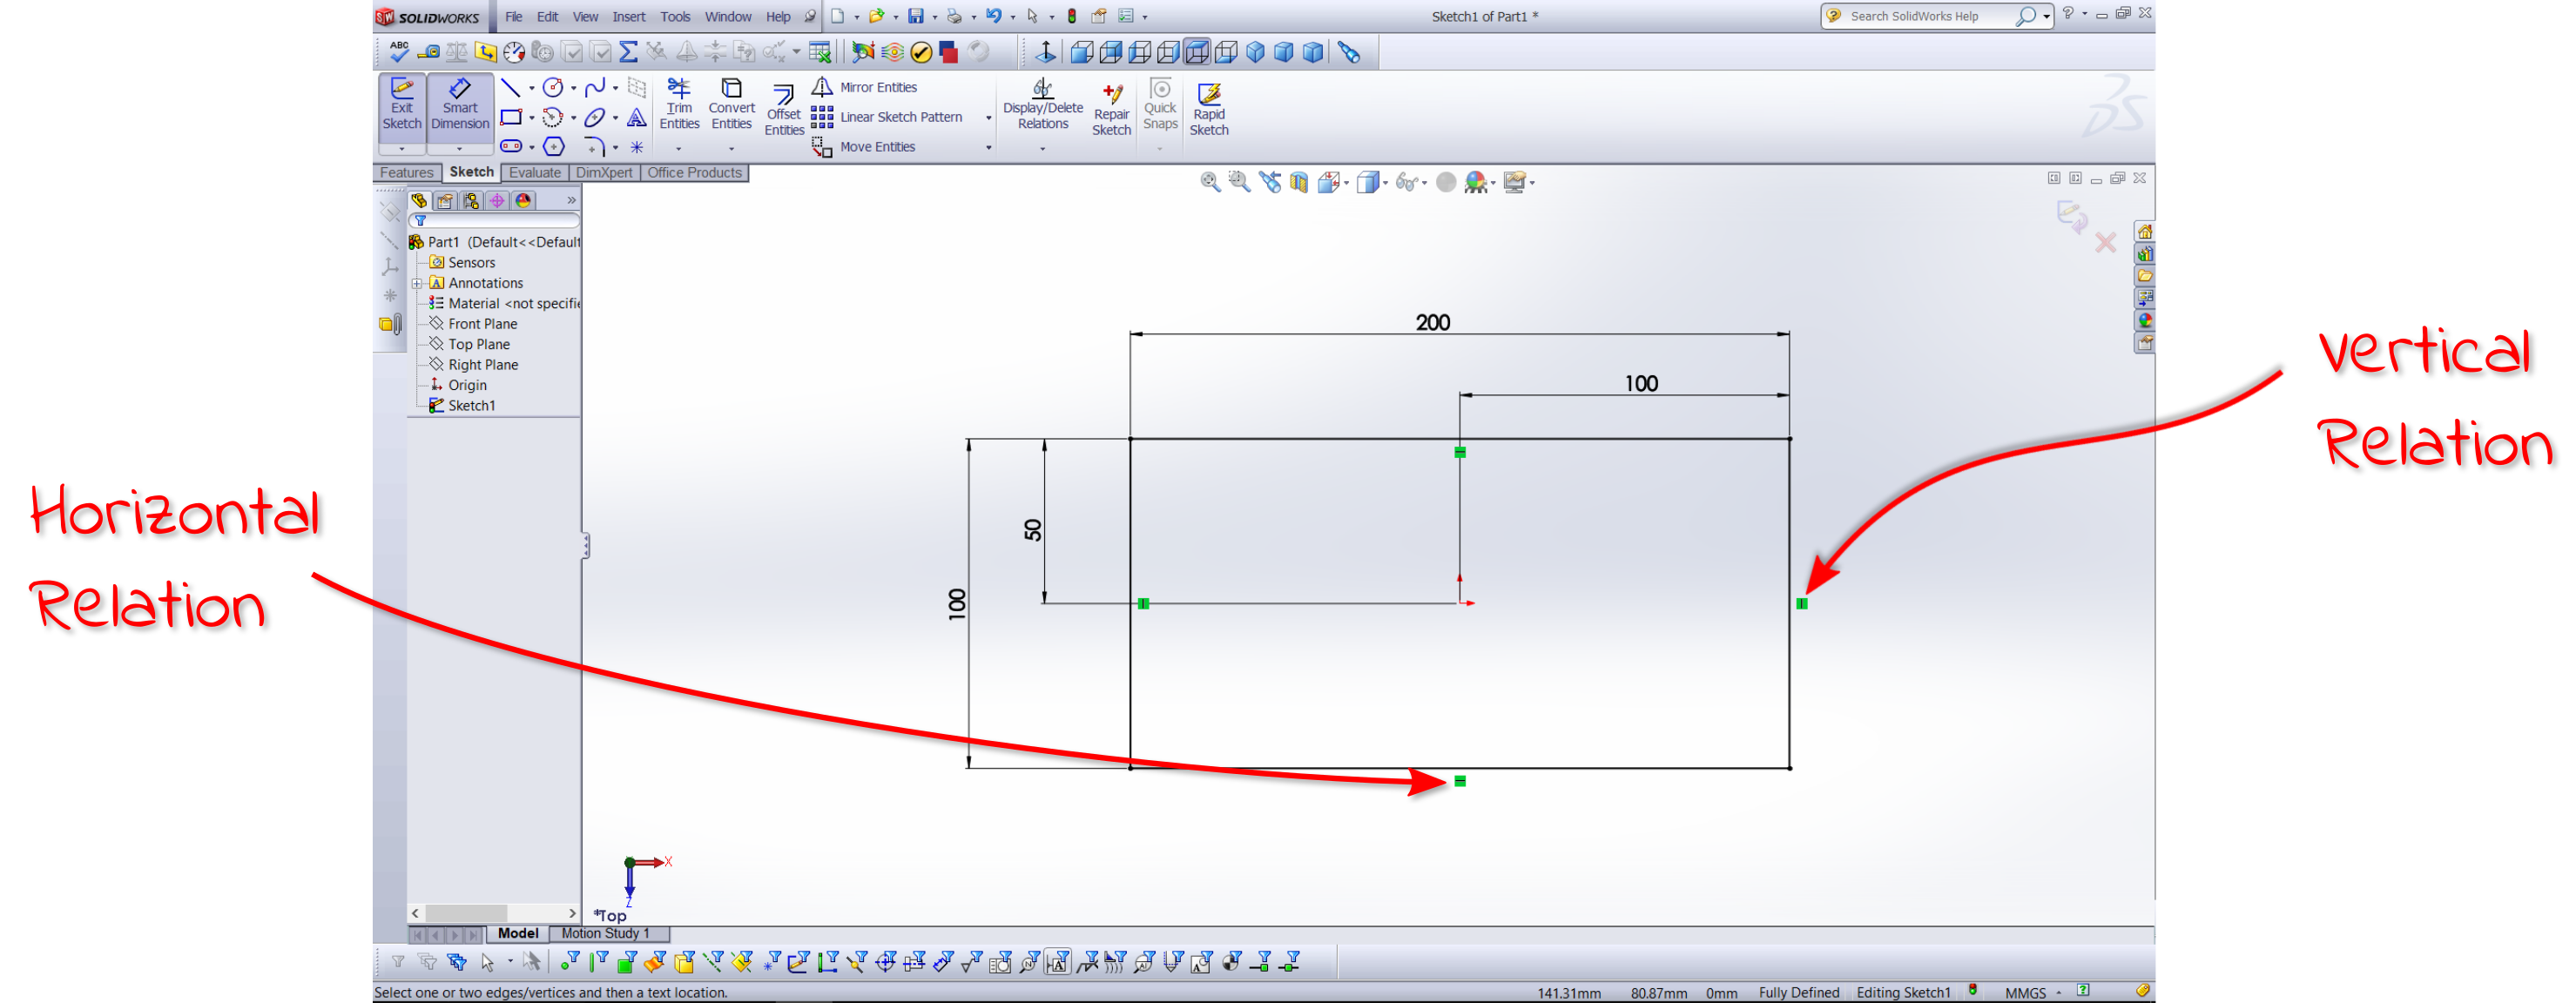Open the Tools menu
2576x1003 pixels.
click(675, 16)
